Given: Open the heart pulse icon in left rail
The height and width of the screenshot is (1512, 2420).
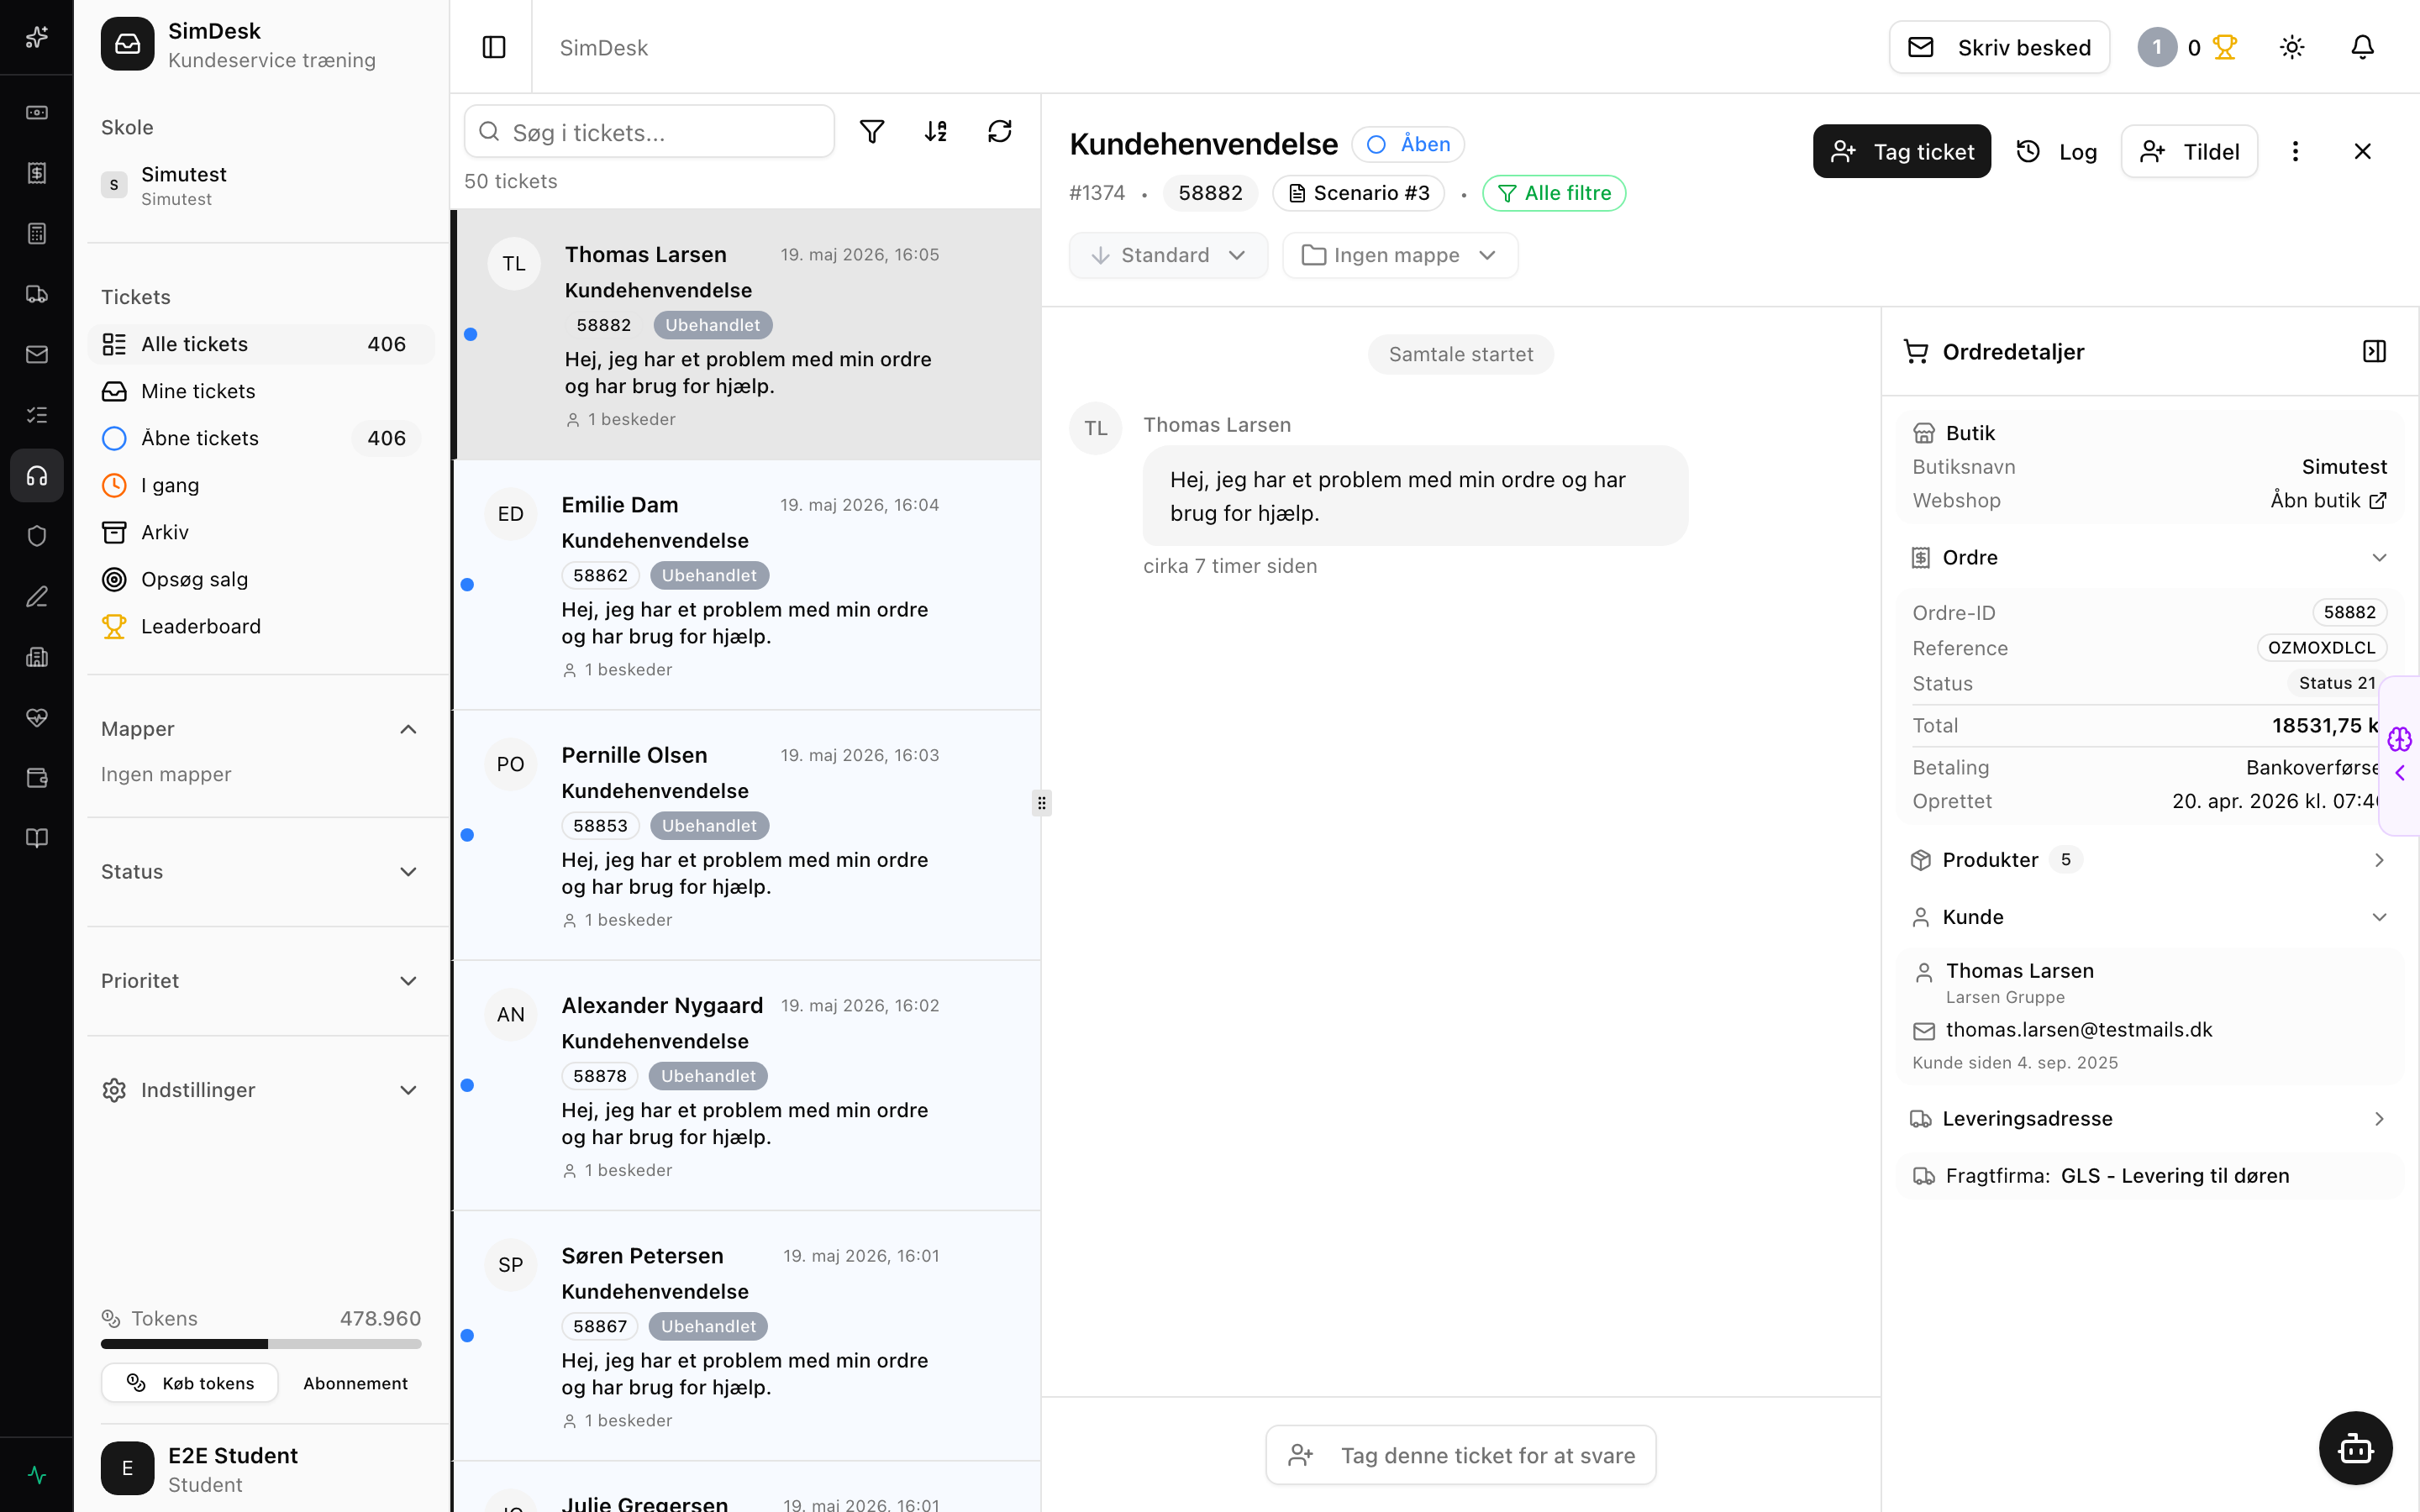Looking at the screenshot, I should pyautogui.click(x=37, y=718).
